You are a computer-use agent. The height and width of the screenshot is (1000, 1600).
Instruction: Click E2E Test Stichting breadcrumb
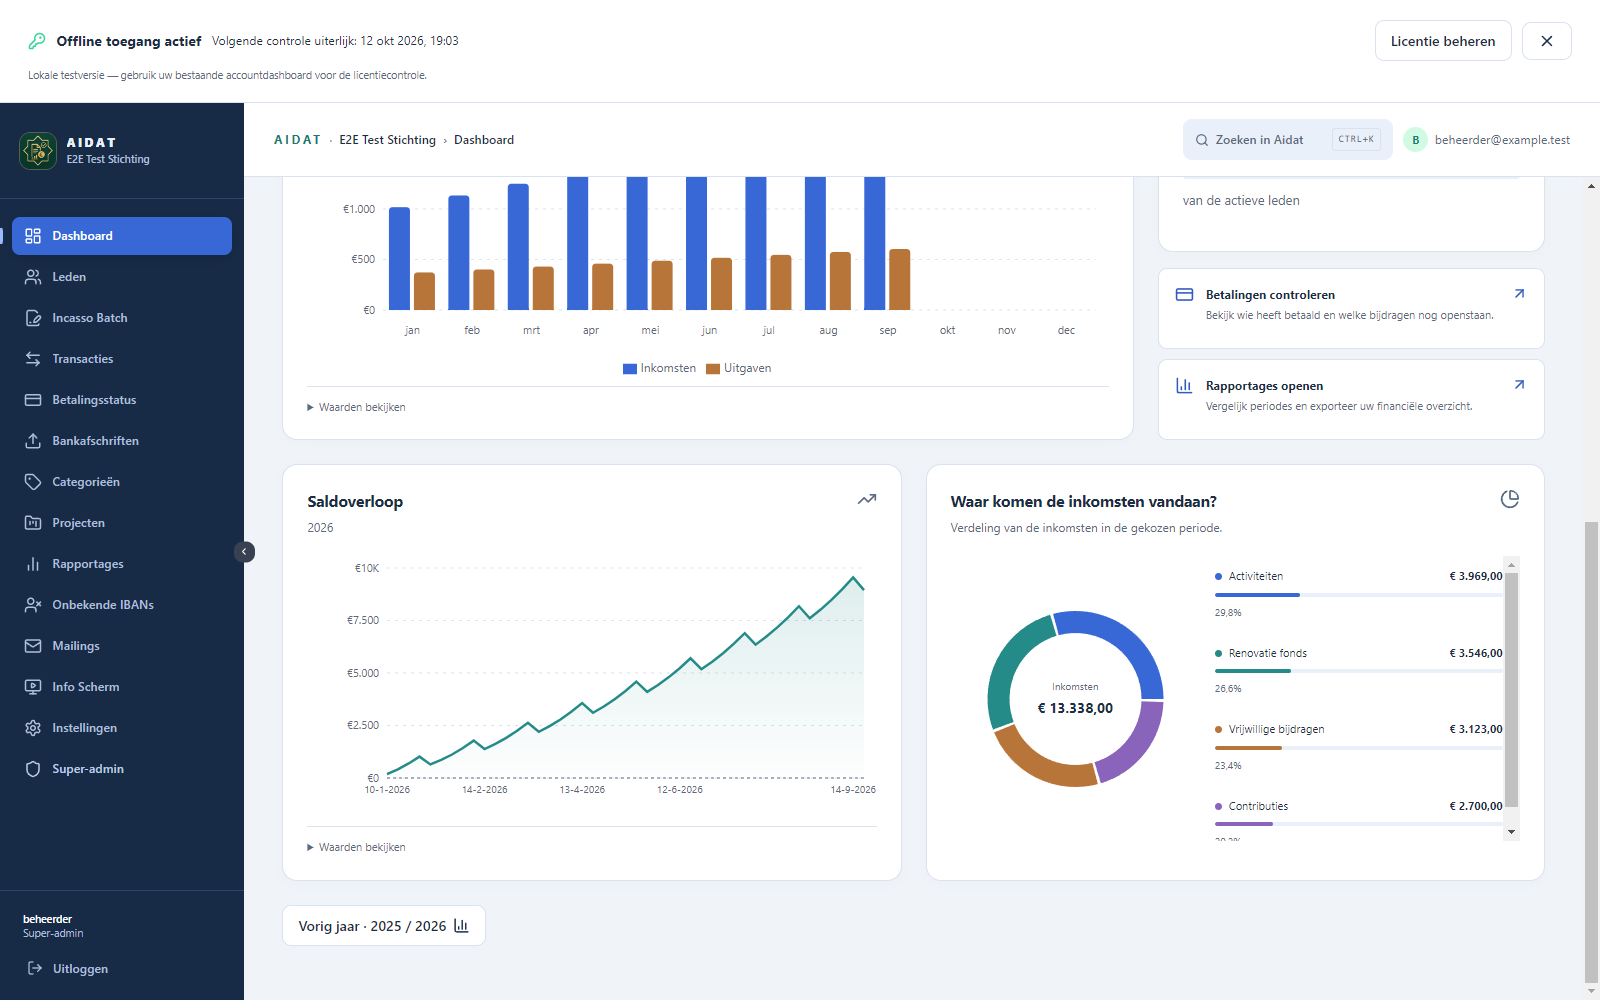point(387,140)
